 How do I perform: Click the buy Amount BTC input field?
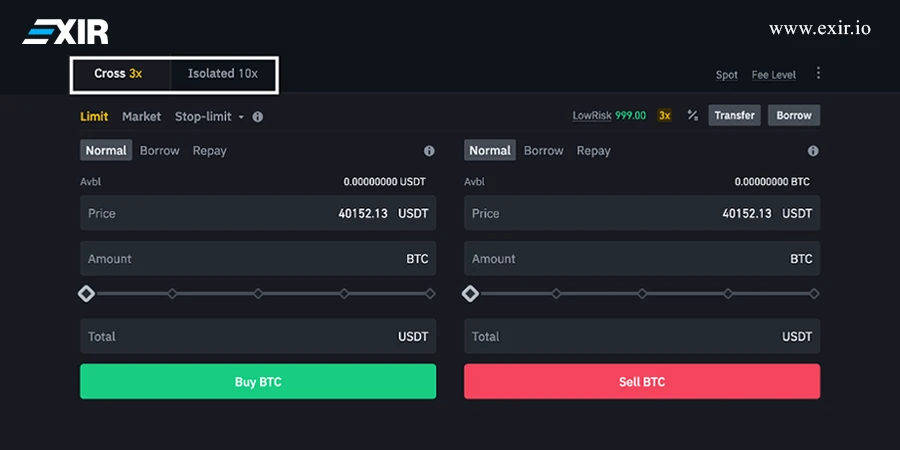tap(258, 258)
